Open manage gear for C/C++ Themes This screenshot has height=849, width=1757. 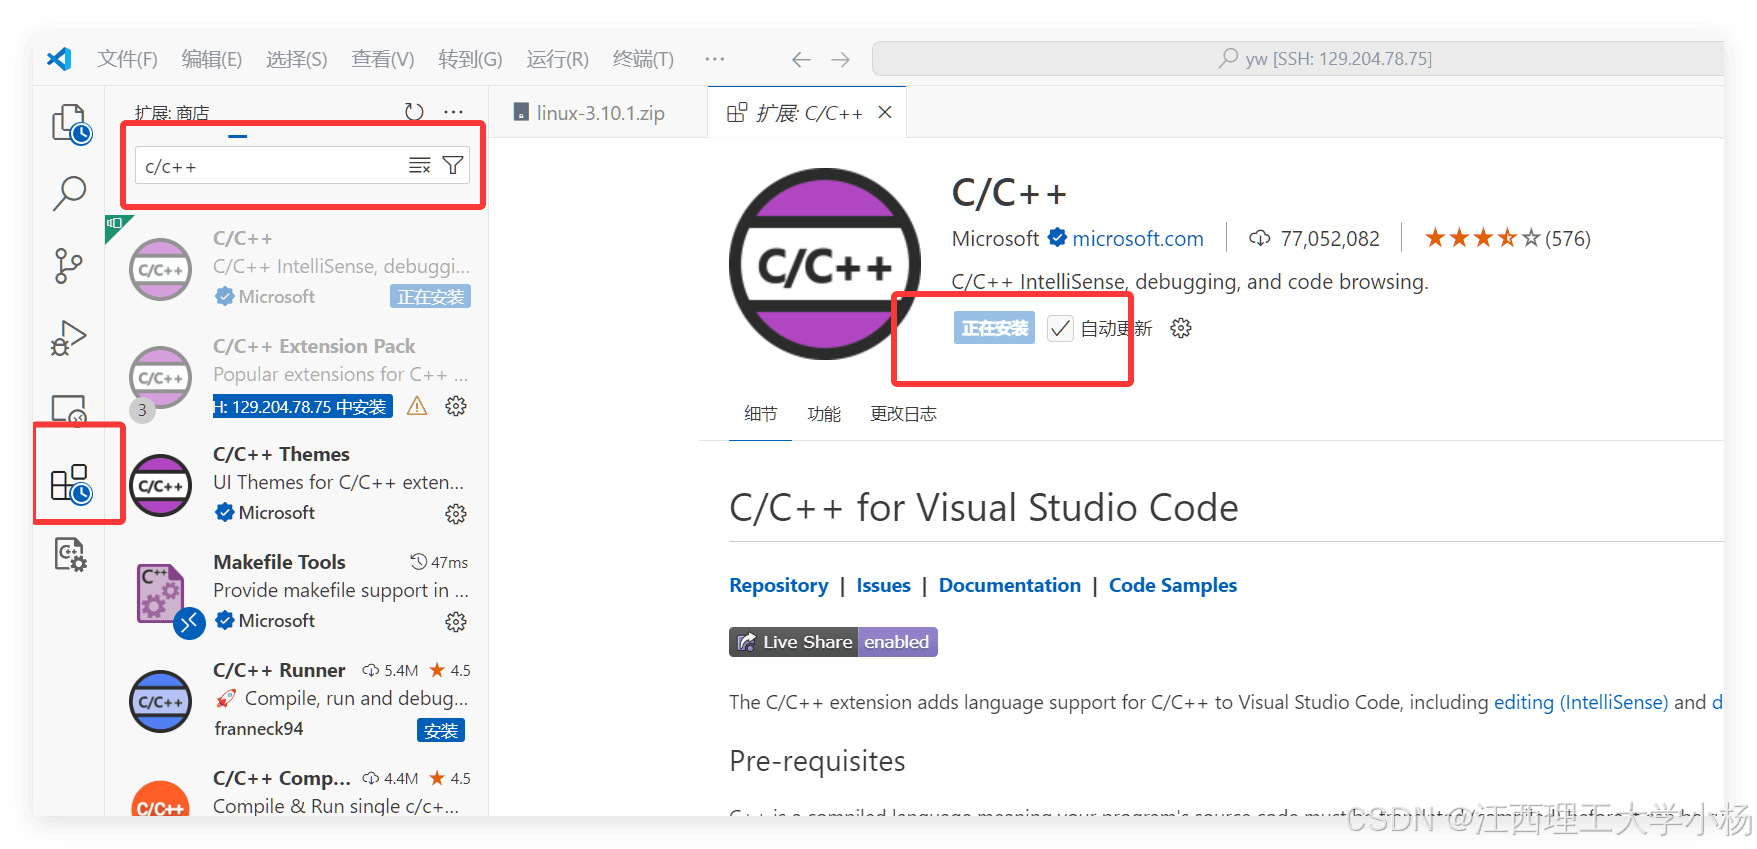point(456,514)
